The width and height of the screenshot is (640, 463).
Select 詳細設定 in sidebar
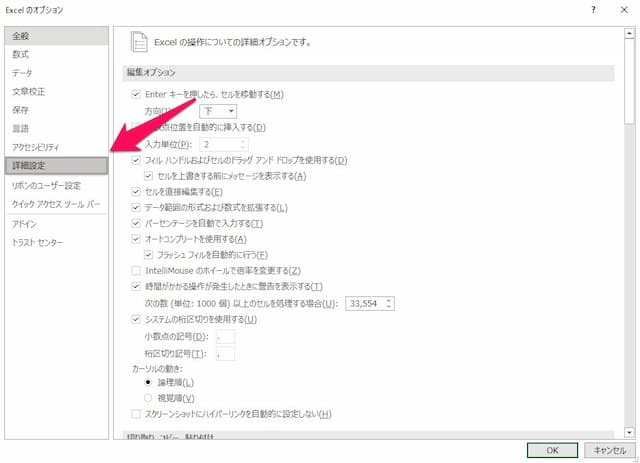pos(56,166)
